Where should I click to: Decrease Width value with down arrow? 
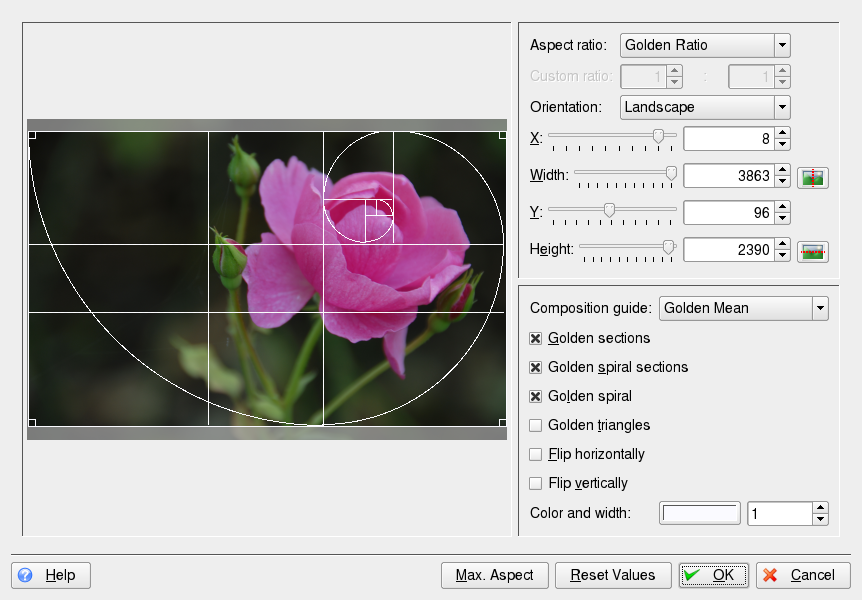coord(783,182)
